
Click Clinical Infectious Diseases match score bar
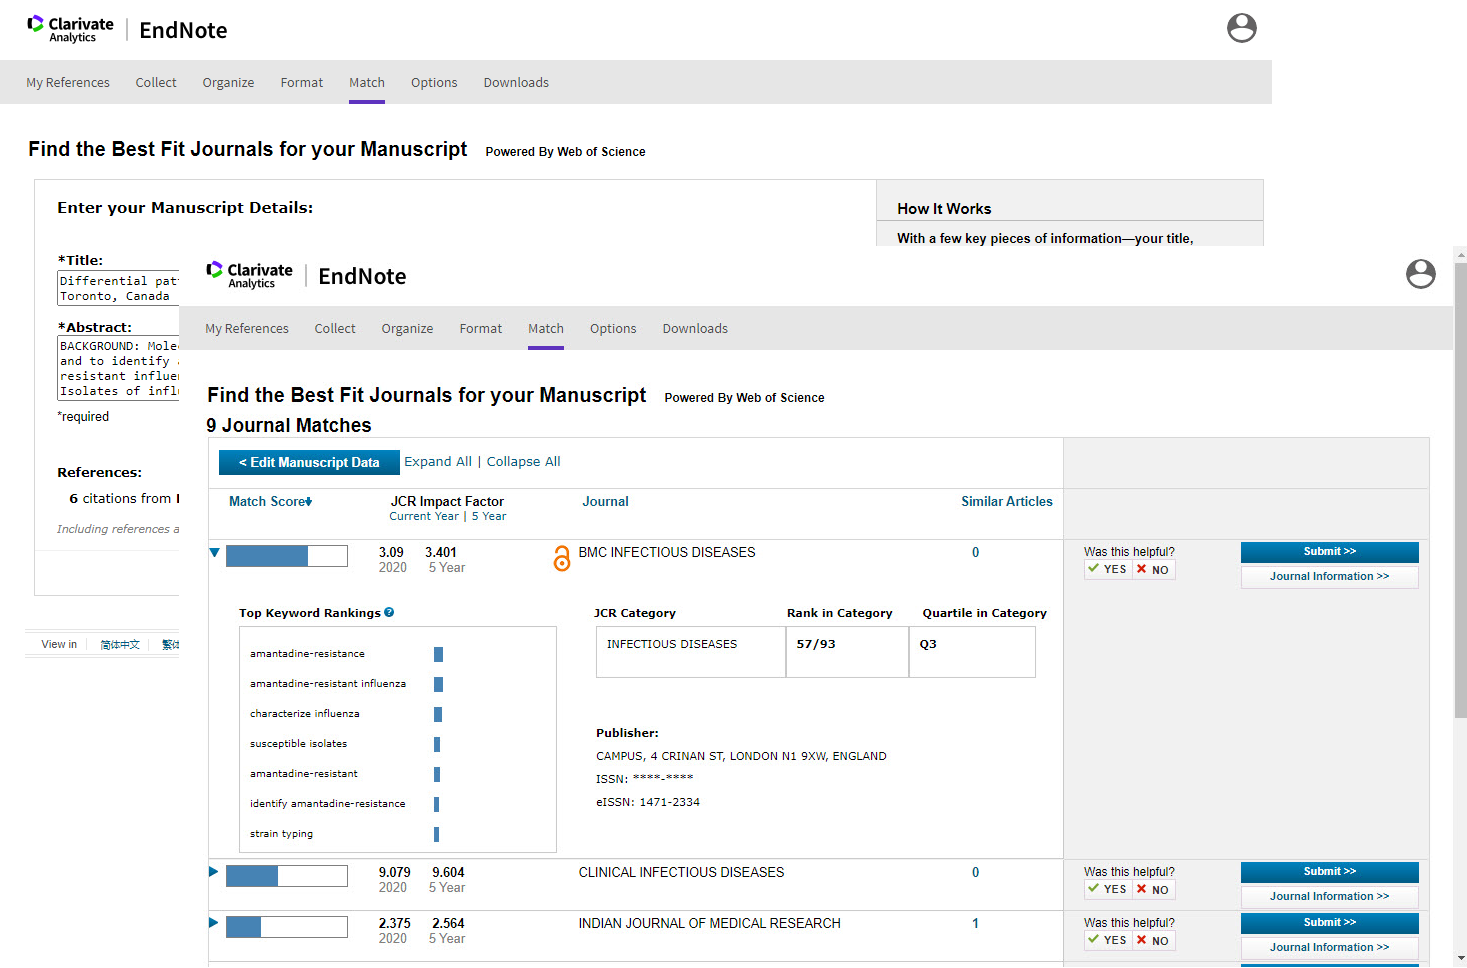[x=287, y=876]
